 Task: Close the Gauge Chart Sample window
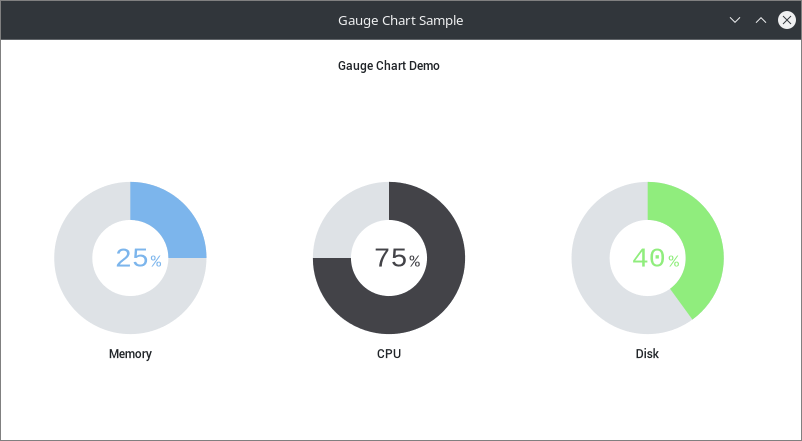[787, 20]
